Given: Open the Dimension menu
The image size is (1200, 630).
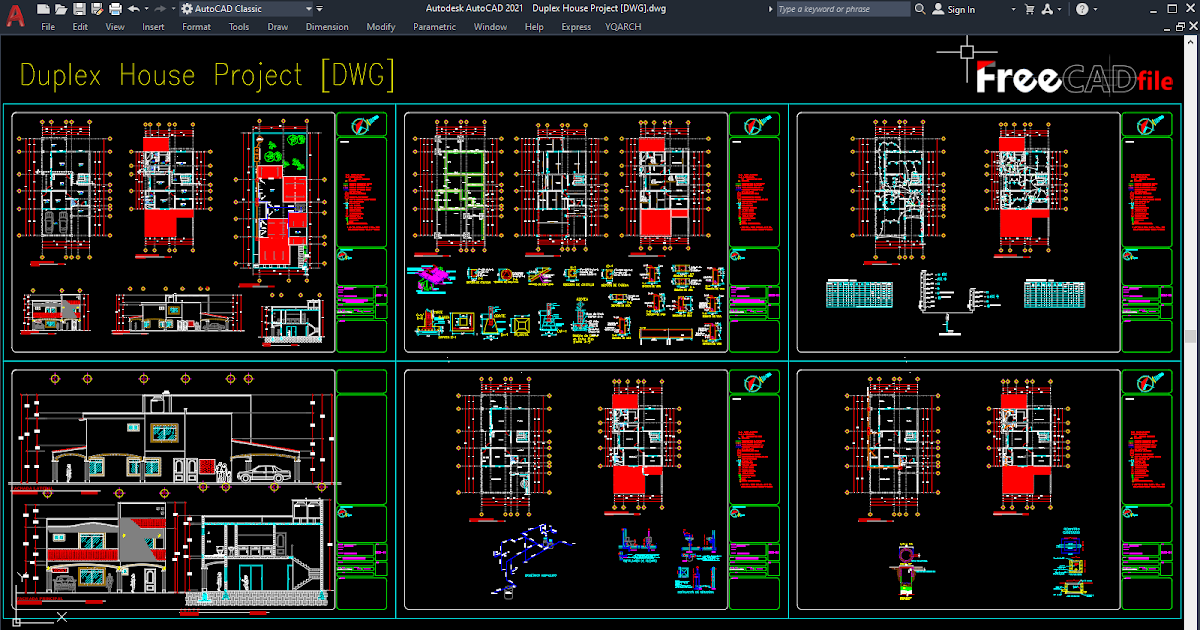Looking at the screenshot, I should [x=327, y=27].
